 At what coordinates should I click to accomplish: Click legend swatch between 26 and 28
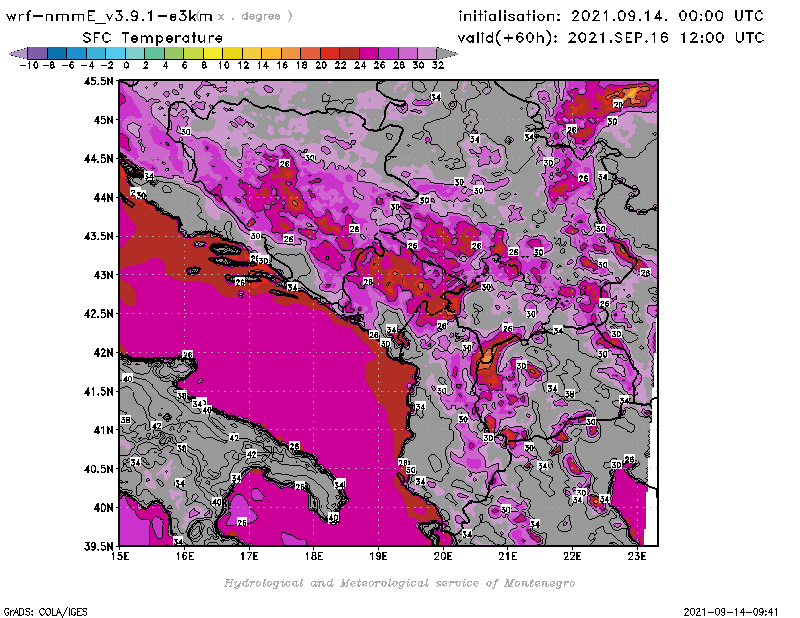(388, 53)
